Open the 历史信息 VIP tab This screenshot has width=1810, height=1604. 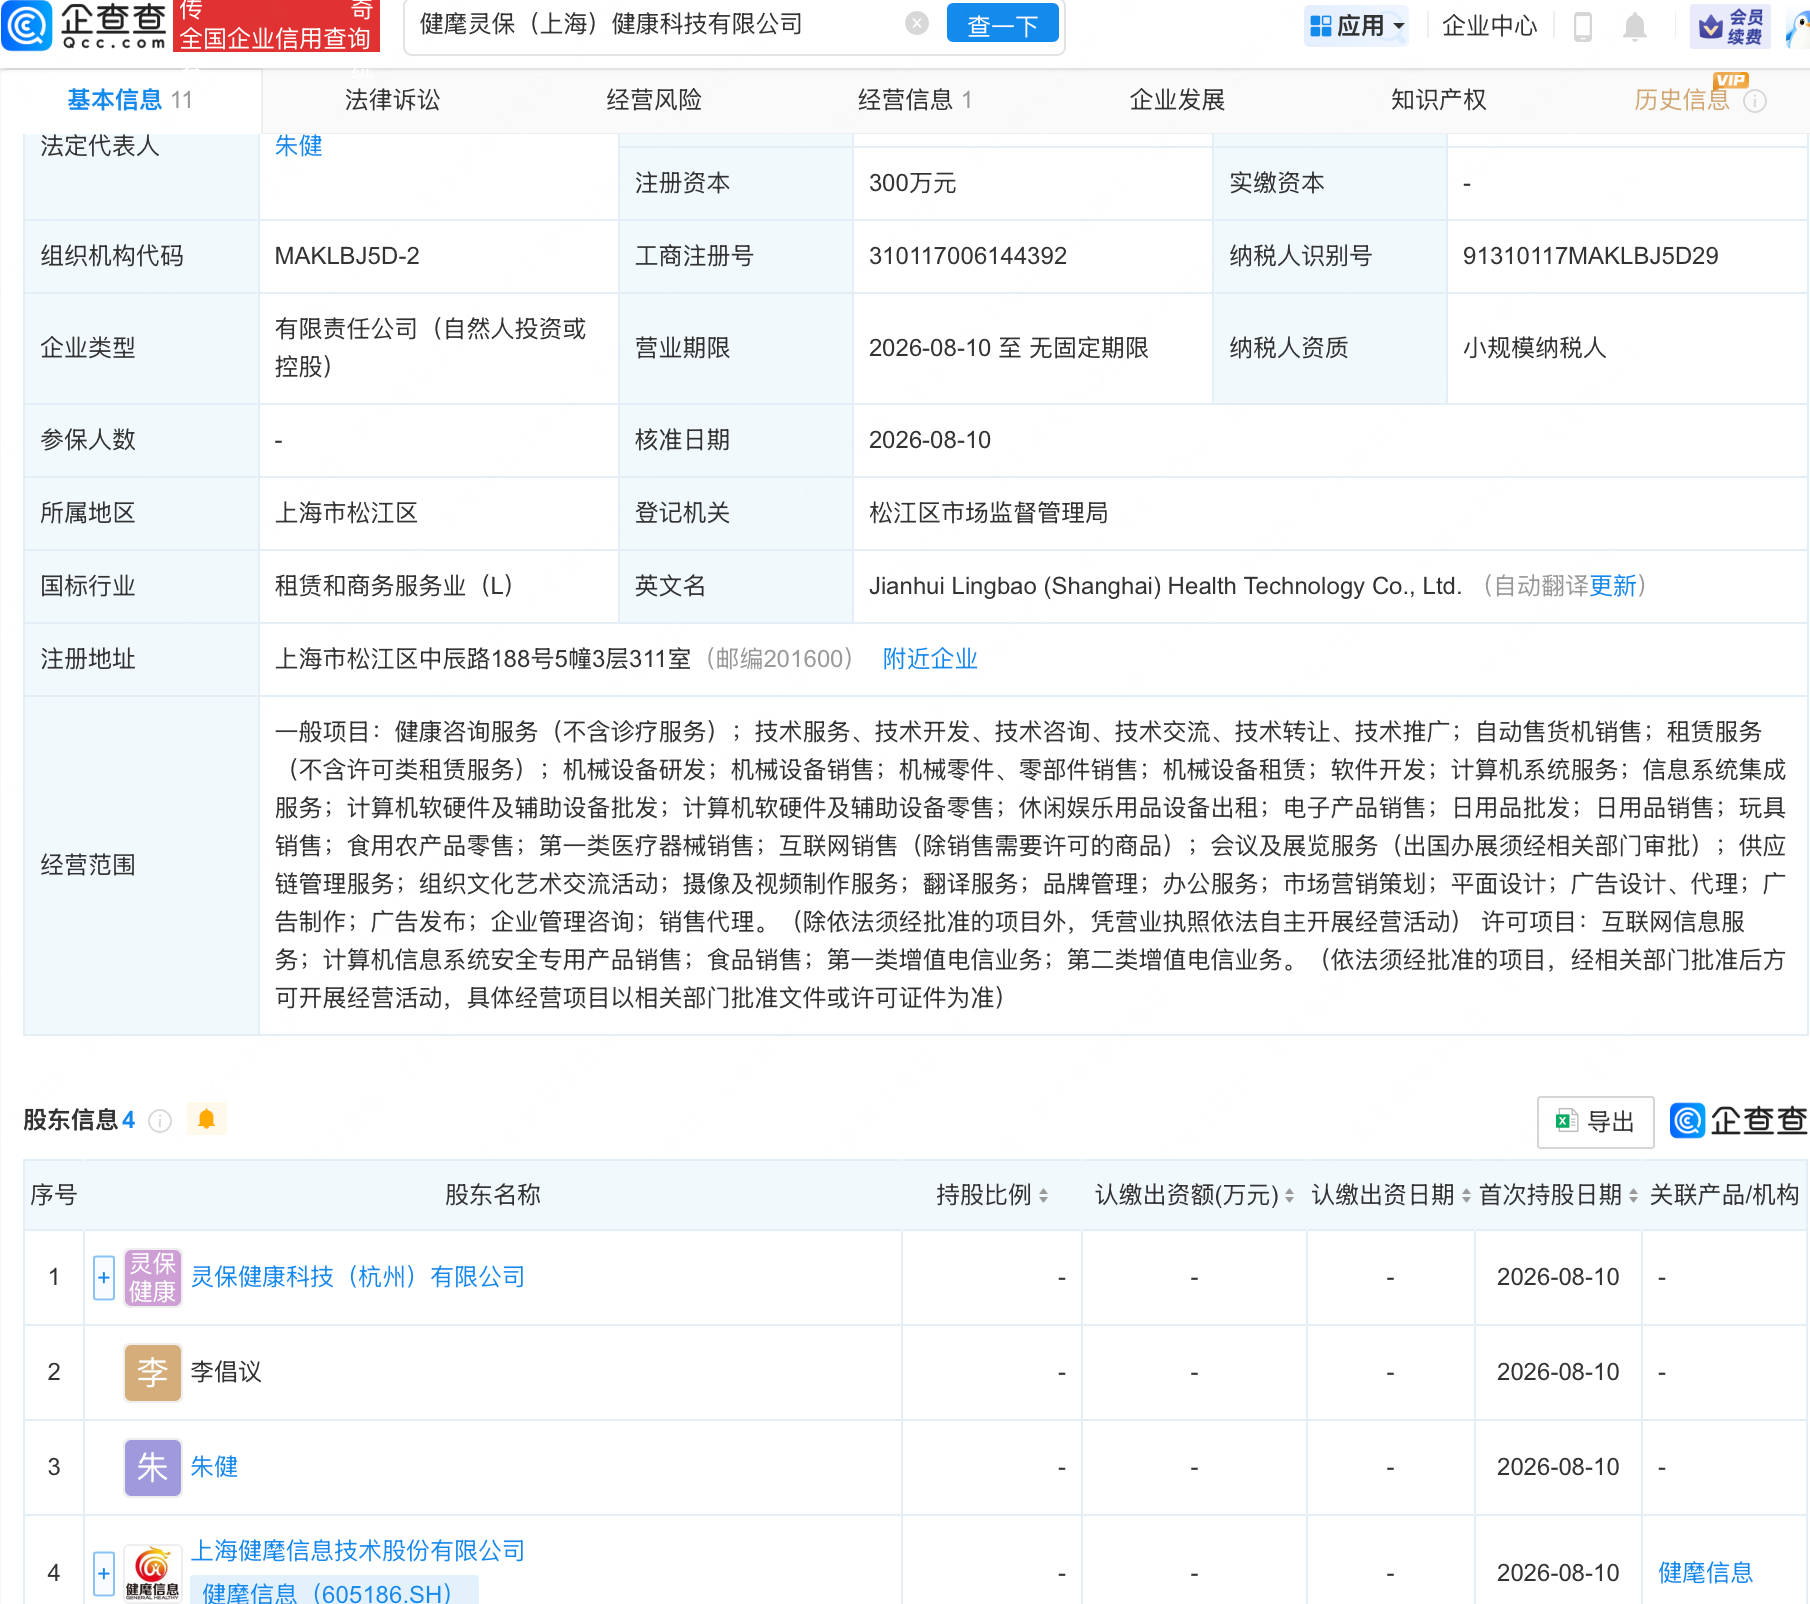pyautogui.click(x=1682, y=100)
